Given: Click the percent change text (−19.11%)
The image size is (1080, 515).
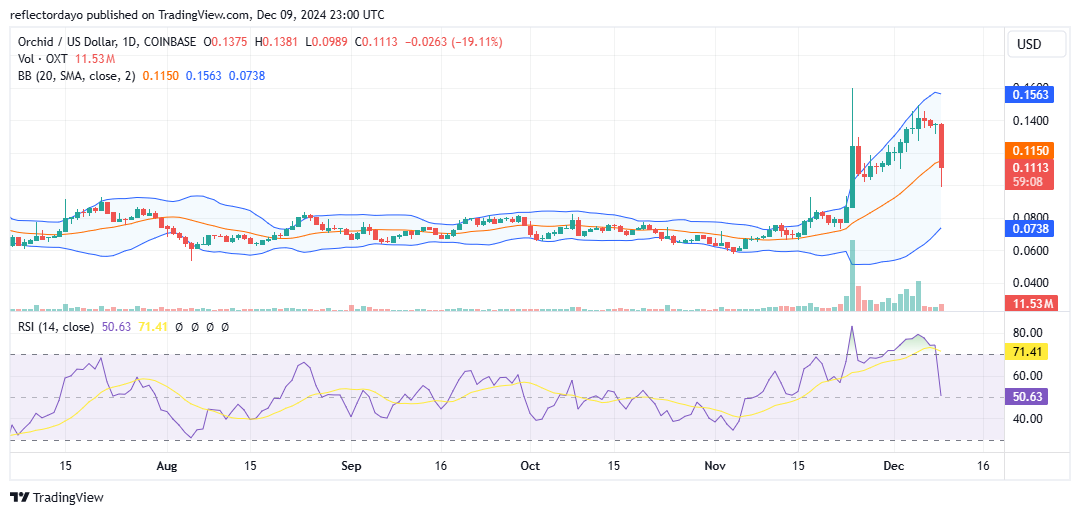Looking at the screenshot, I should point(477,42).
